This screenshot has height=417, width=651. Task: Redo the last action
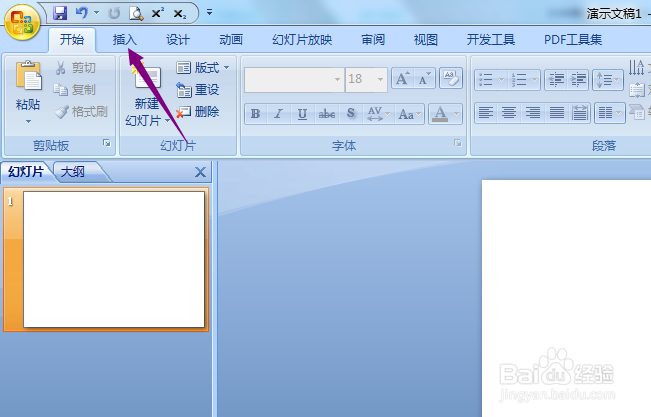pyautogui.click(x=114, y=13)
